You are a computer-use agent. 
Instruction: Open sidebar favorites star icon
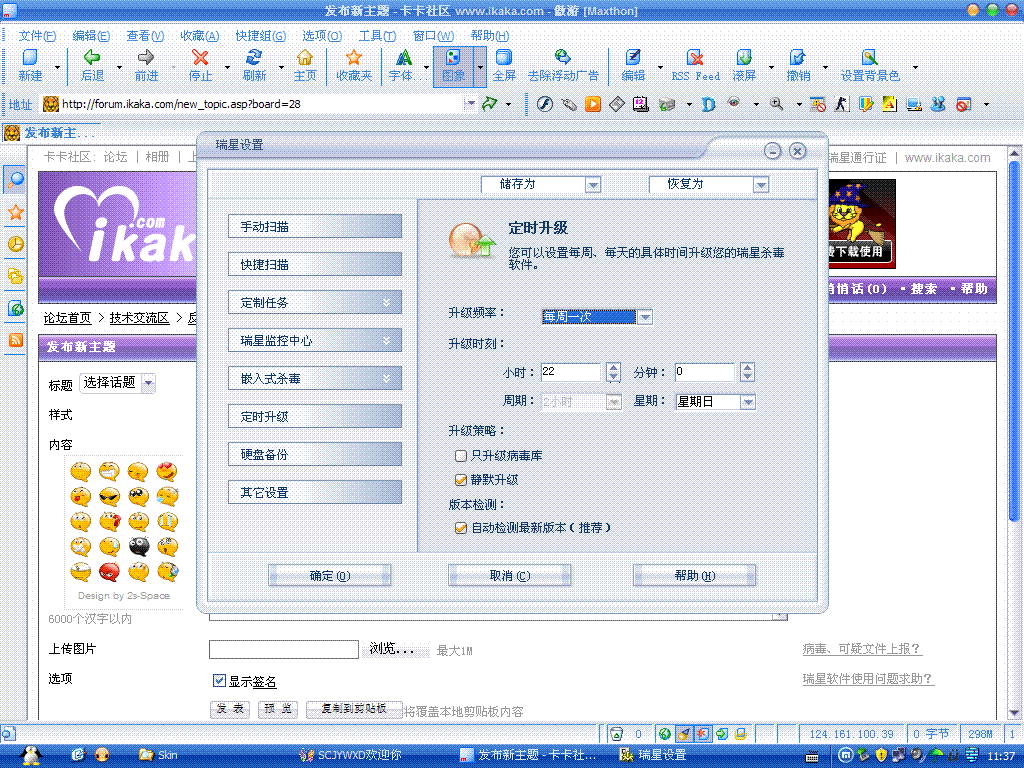pyautogui.click(x=15, y=212)
